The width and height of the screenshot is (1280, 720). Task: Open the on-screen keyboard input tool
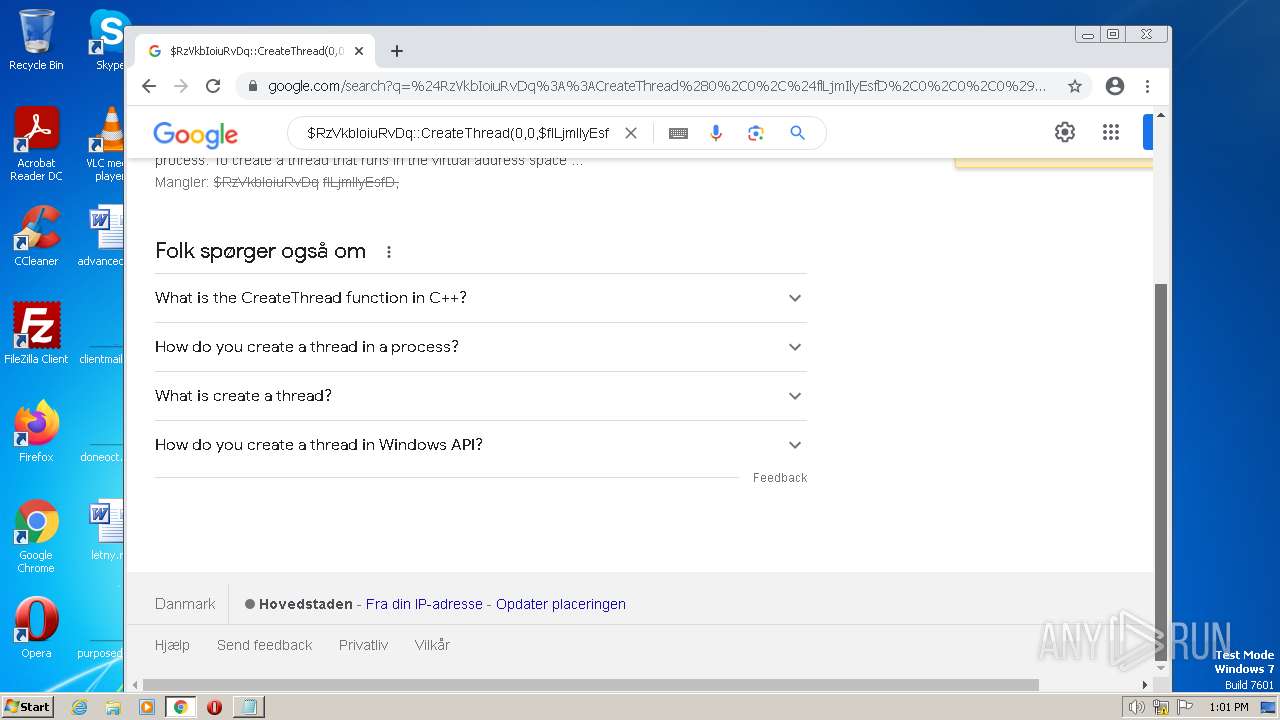pos(678,133)
